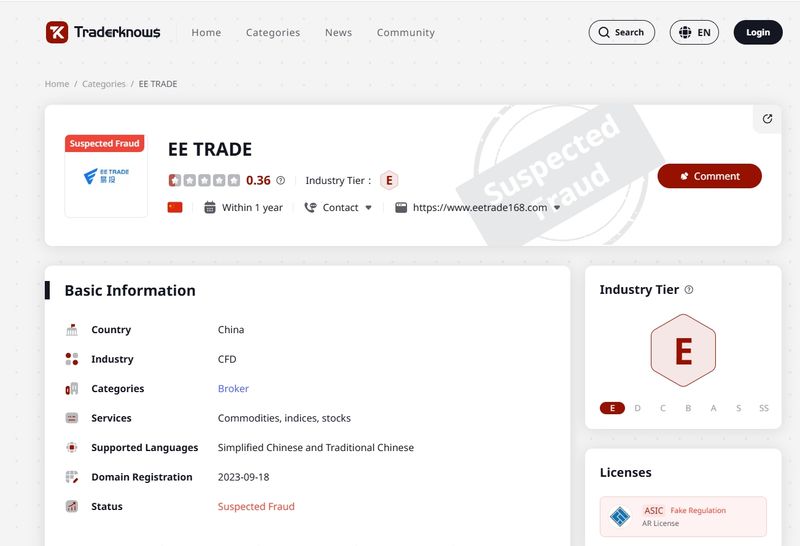Click the Comment button
Screen dimensions: 800x546
[709, 176]
